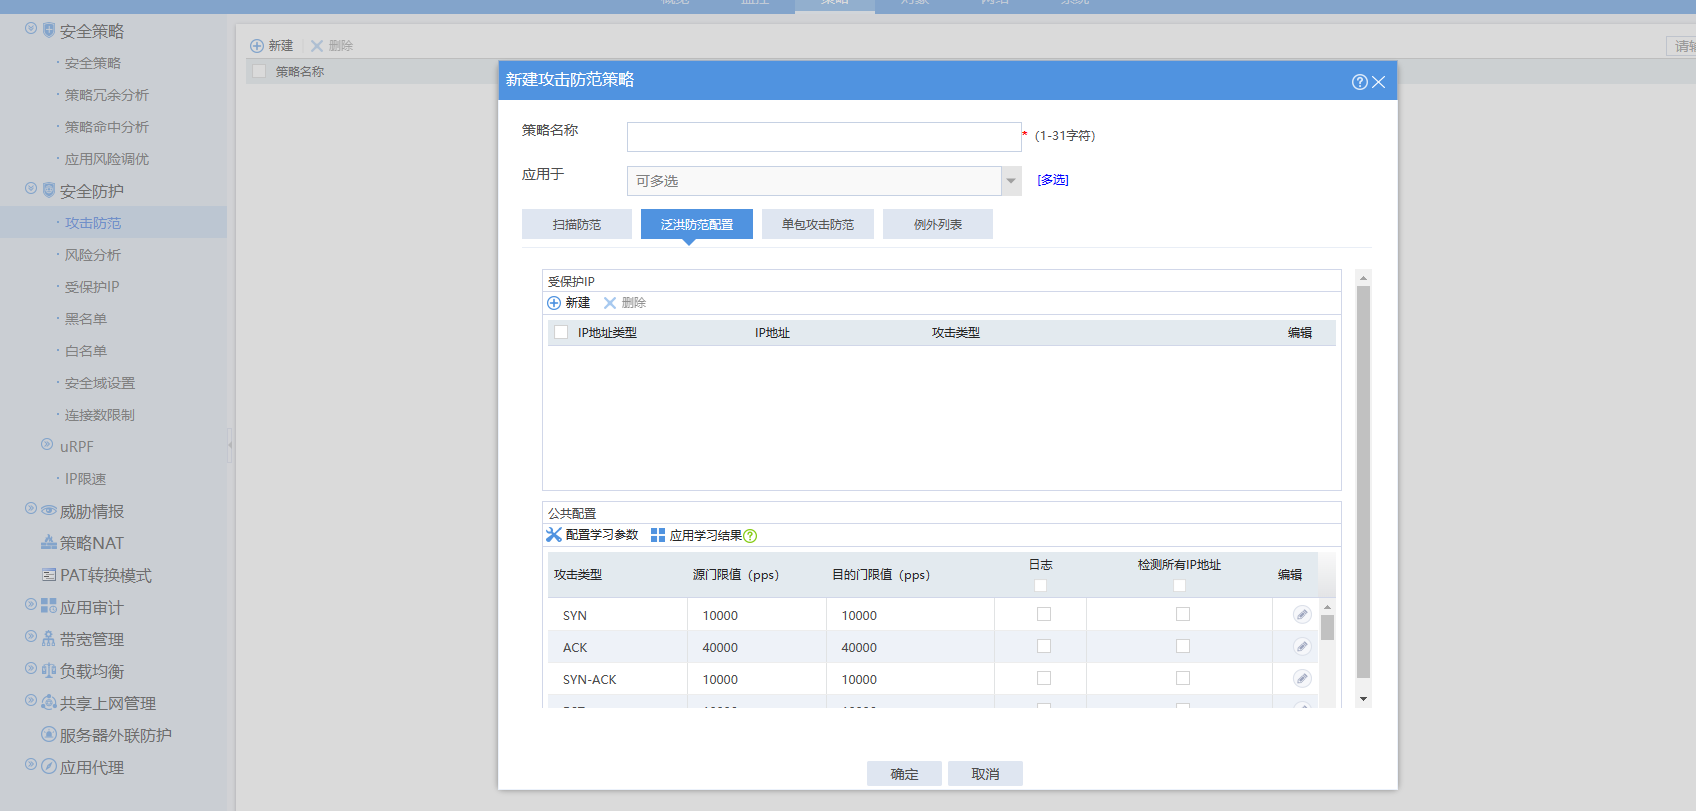Edit the SYN row with pencil icon
Image resolution: width=1696 pixels, height=811 pixels.
point(1302,614)
